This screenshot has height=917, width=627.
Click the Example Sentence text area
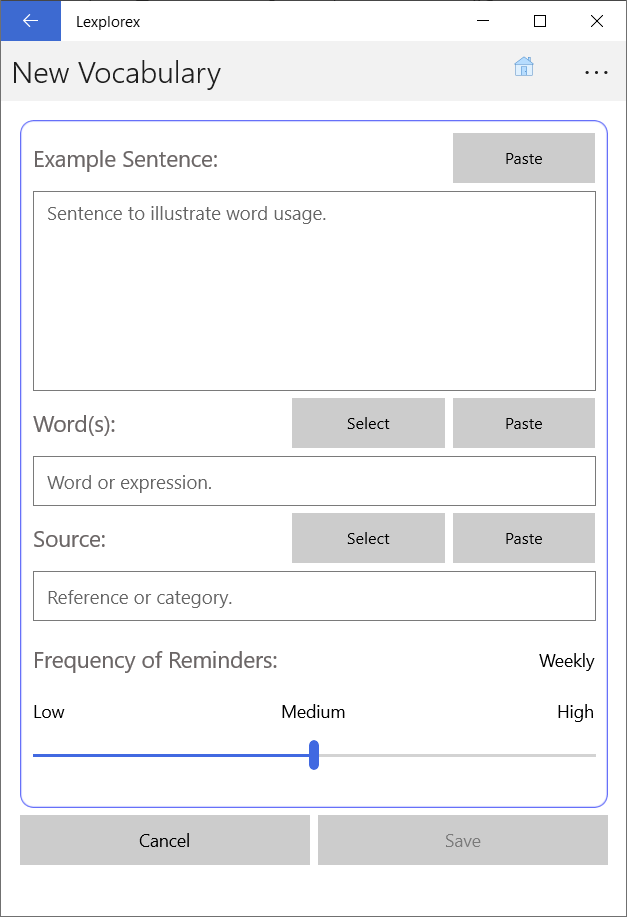click(314, 290)
